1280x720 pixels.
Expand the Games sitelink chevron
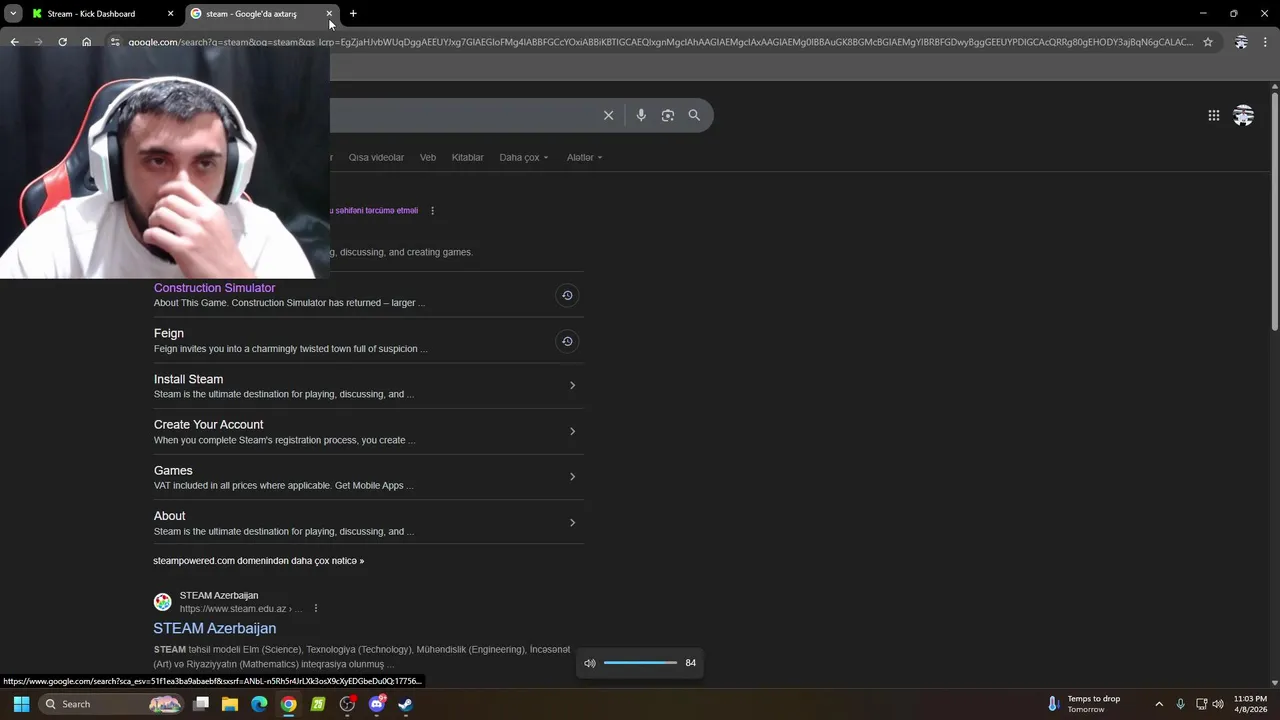pos(572,476)
